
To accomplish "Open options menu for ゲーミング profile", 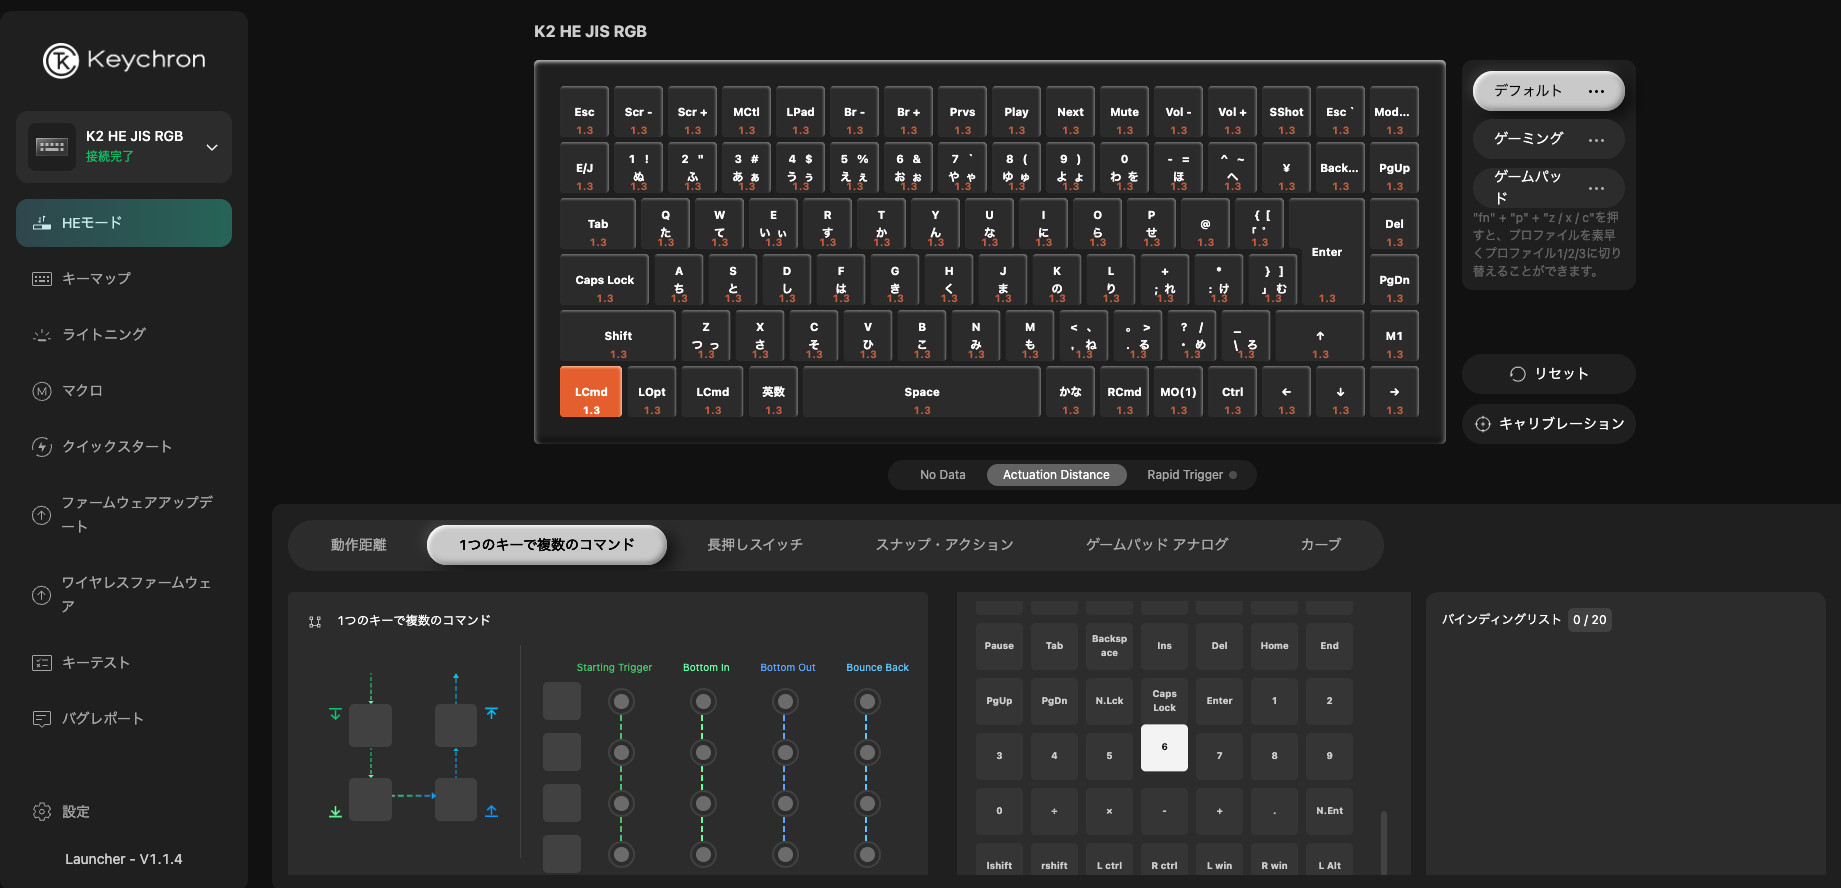I will [1596, 140].
